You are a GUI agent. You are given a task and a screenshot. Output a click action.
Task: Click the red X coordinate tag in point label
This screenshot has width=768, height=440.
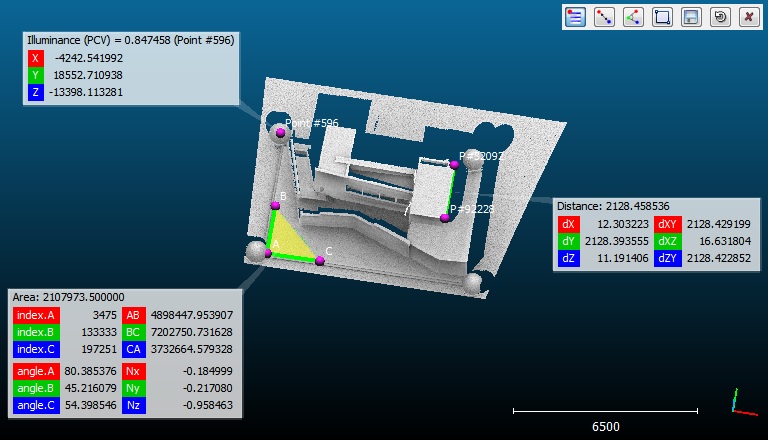[35, 58]
